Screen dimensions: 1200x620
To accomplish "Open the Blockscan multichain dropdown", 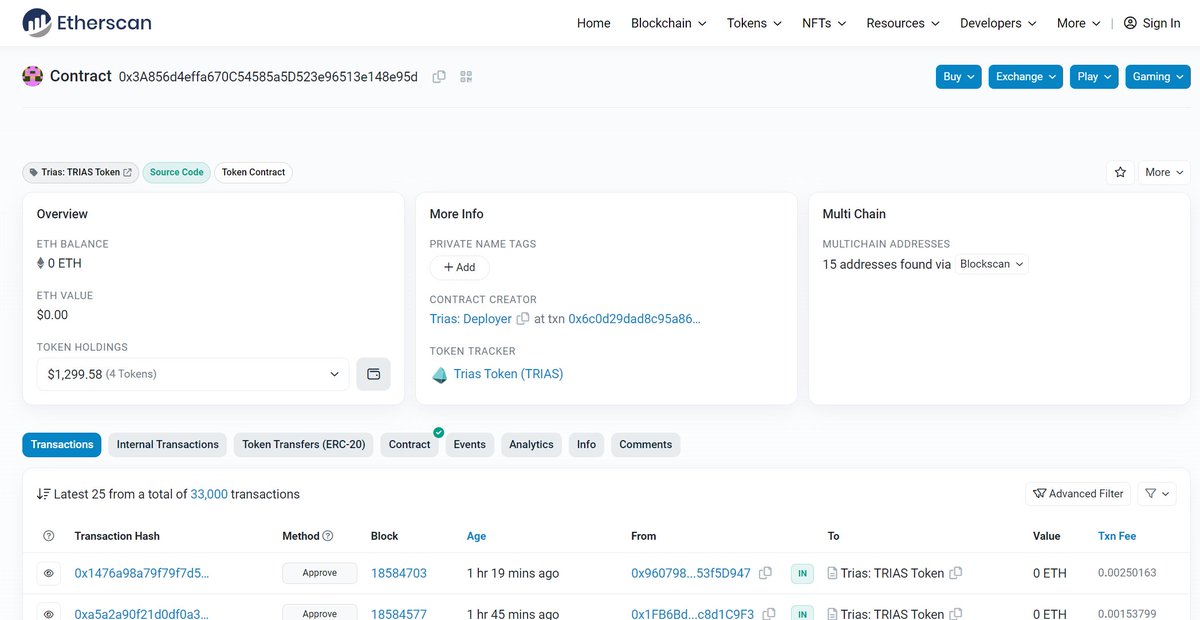I will pyautogui.click(x=992, y=264).
